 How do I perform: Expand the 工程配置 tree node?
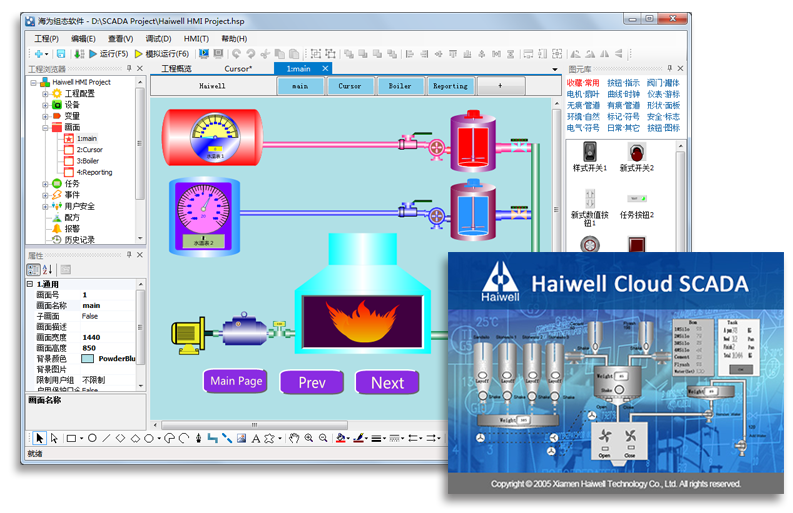pos(45,93)
